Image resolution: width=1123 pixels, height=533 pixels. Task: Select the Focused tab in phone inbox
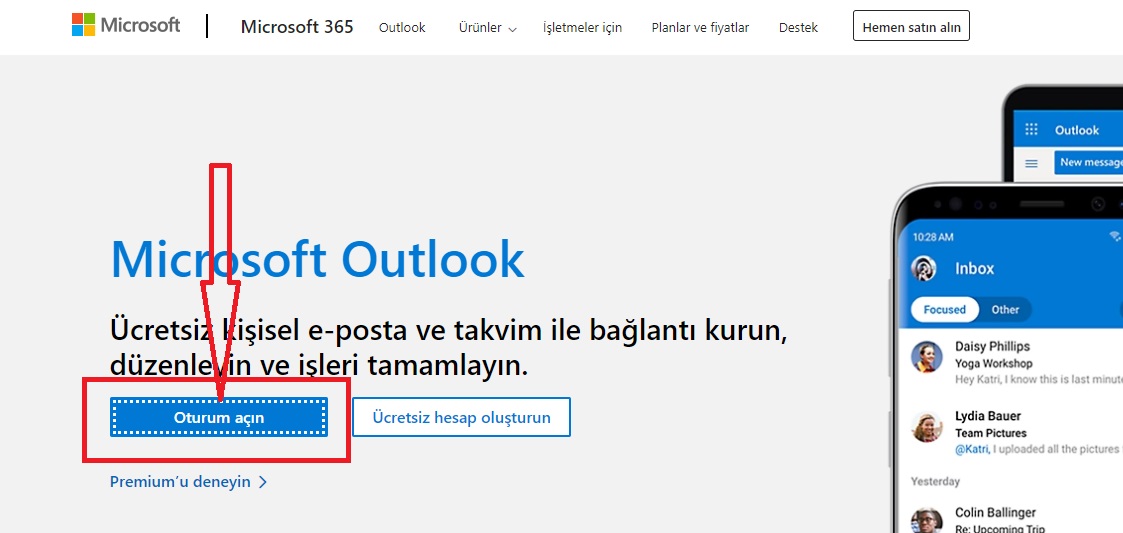click(x=944, y=309)
